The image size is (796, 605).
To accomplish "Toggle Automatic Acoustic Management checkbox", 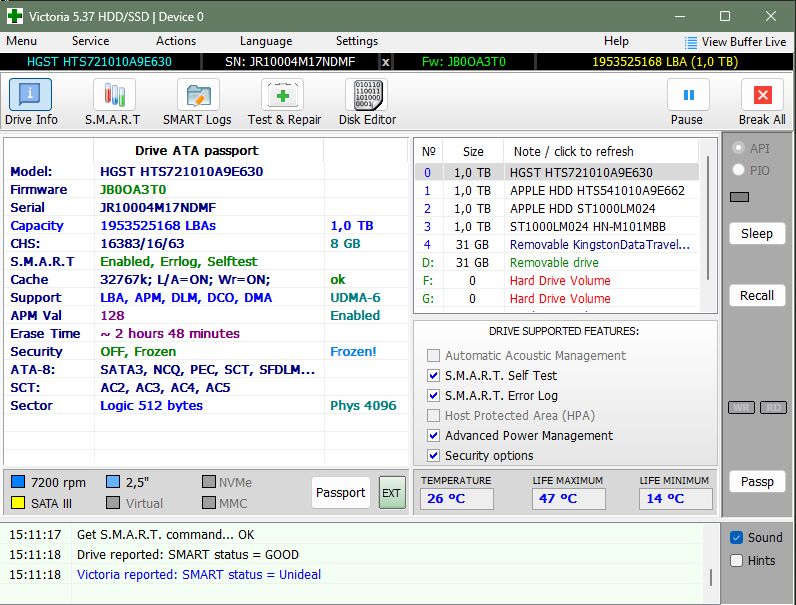I will (x=433, y=355).
